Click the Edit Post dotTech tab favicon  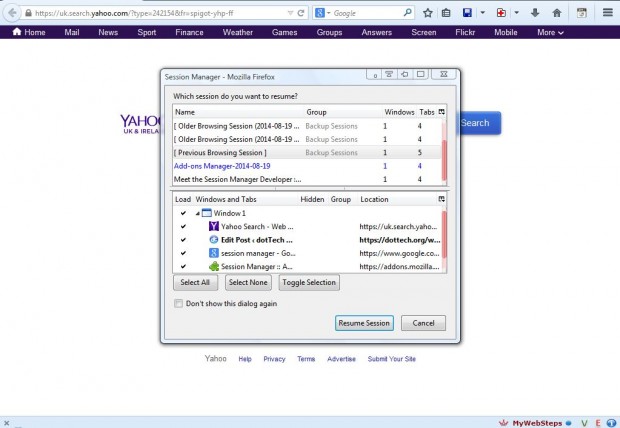[x=214, y=240]
